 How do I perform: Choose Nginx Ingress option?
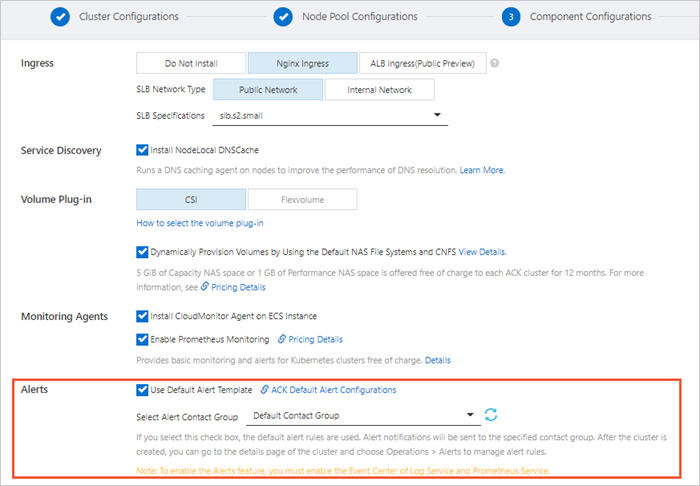[303, 63]
